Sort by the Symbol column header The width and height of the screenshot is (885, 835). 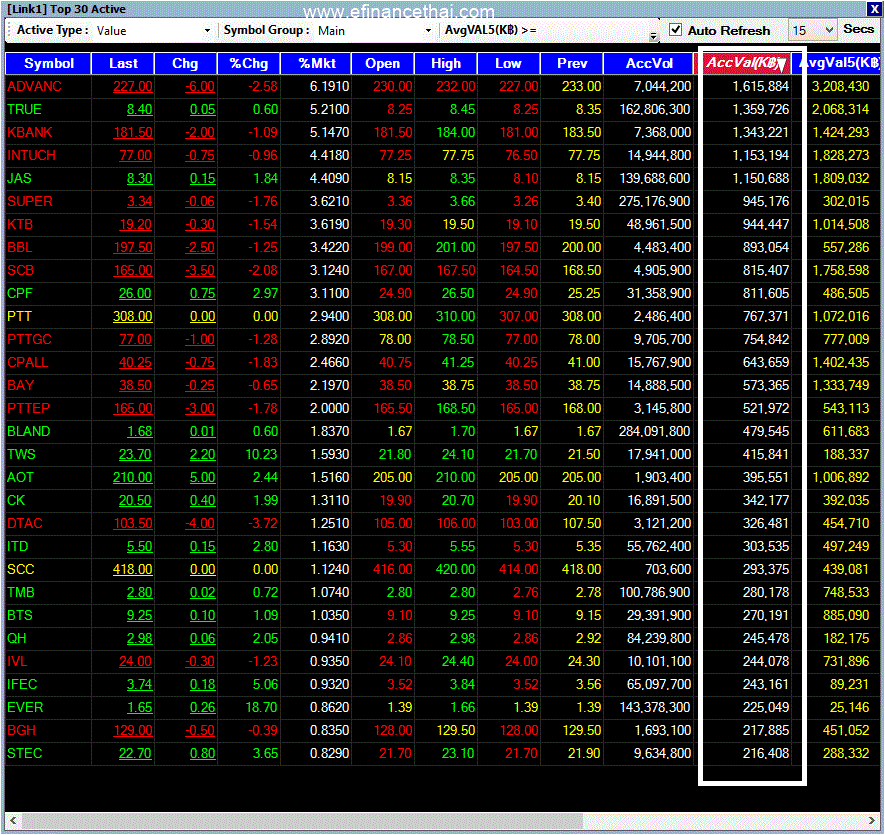click(49, 63)
